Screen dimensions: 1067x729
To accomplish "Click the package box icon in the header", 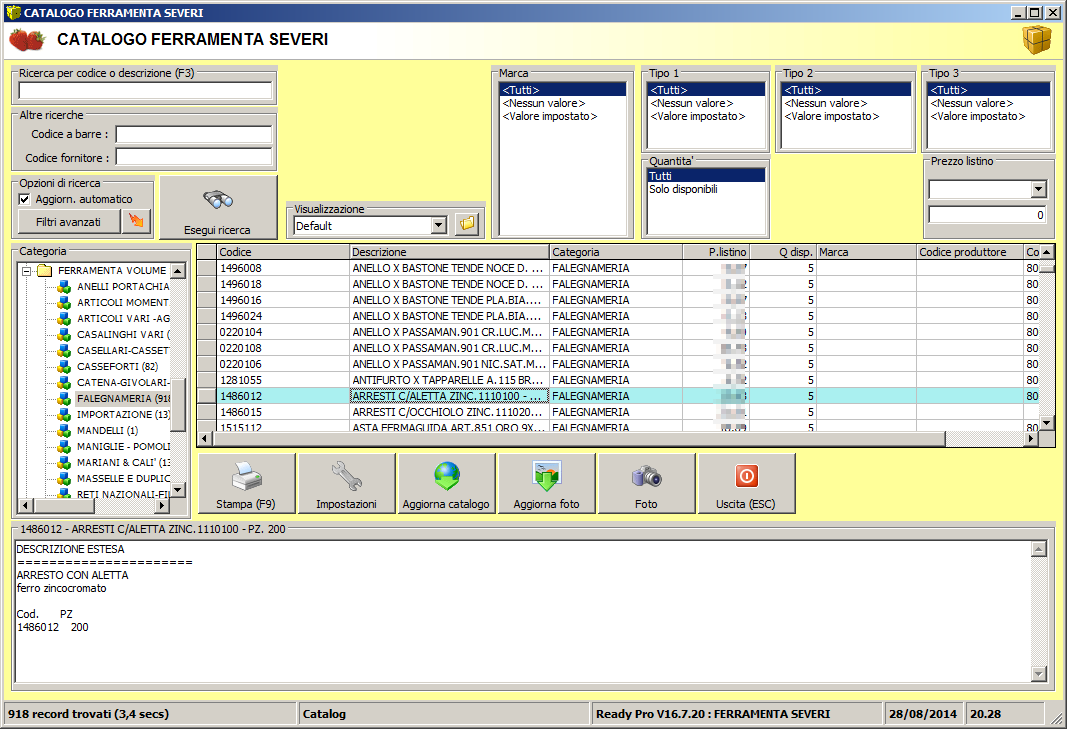I will [x=1036, y=39].
